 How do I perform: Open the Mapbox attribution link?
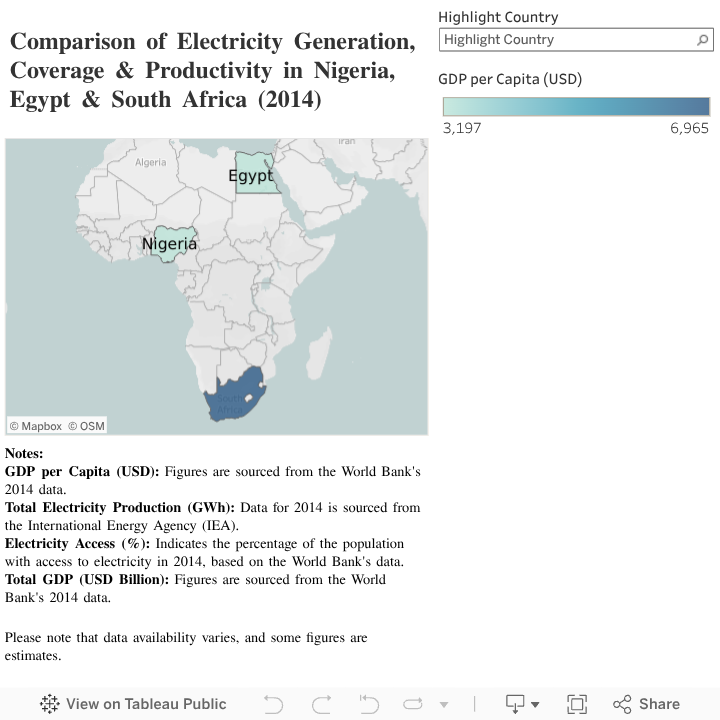click(35, 426)
